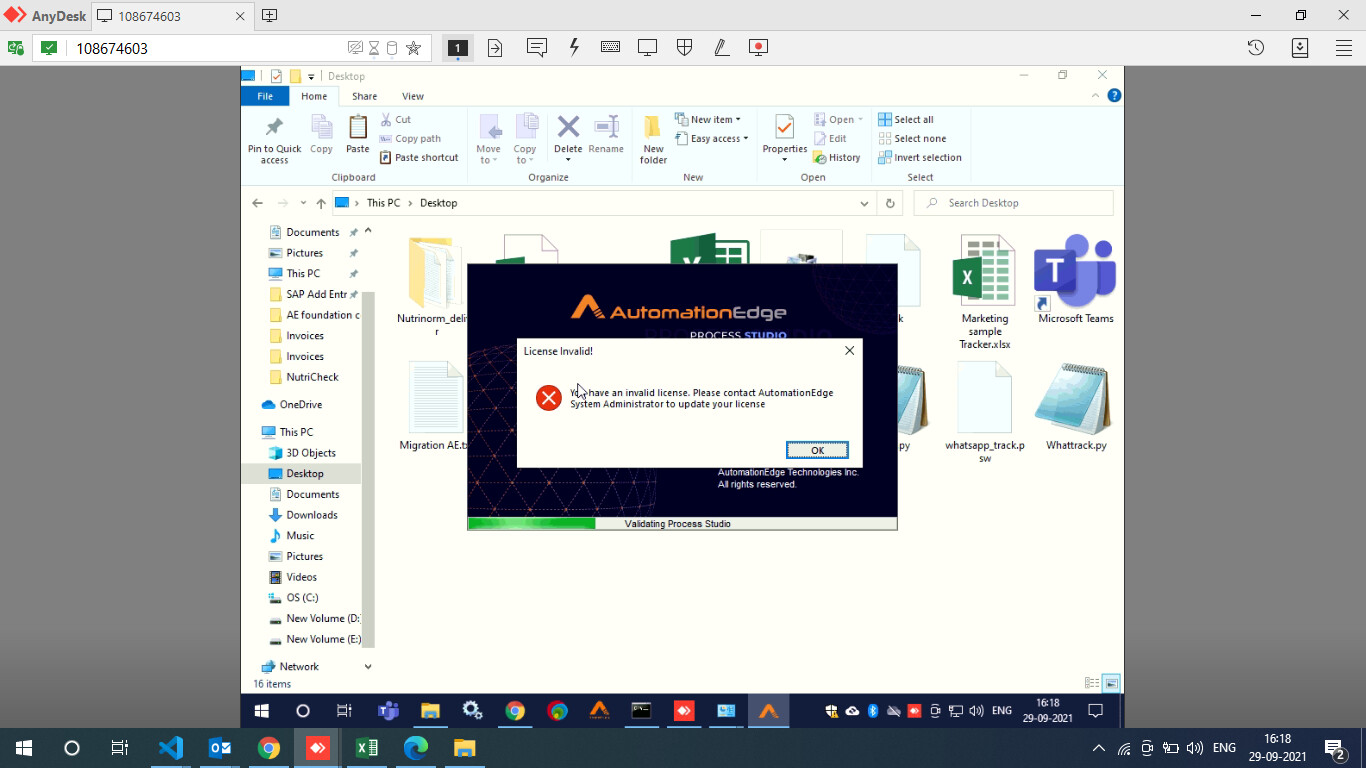1366x768 pixels.
Task: Click Pin to Quick access in ribbon
Action: click(x=274, y=139)
